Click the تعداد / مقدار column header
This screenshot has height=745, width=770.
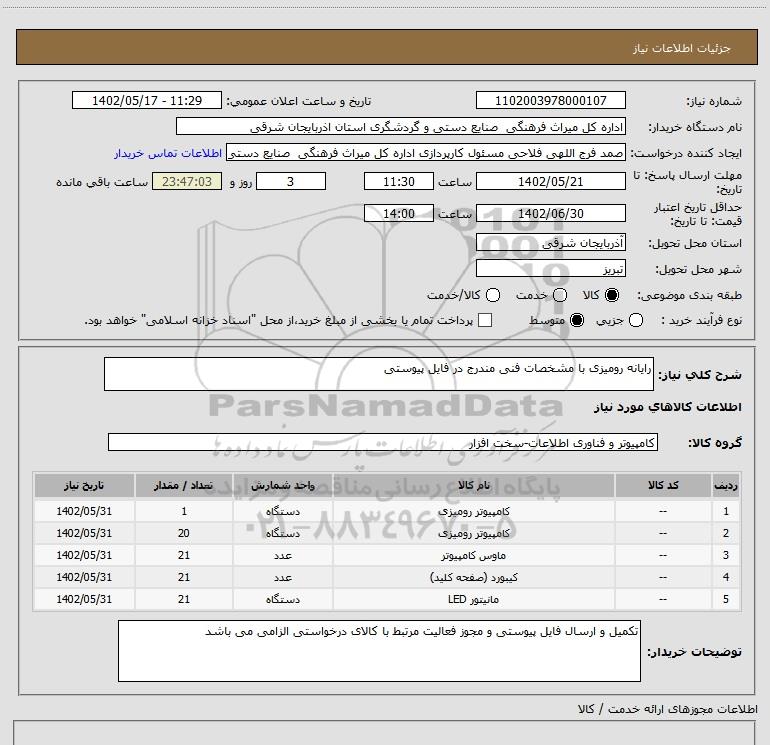[184, 485]
